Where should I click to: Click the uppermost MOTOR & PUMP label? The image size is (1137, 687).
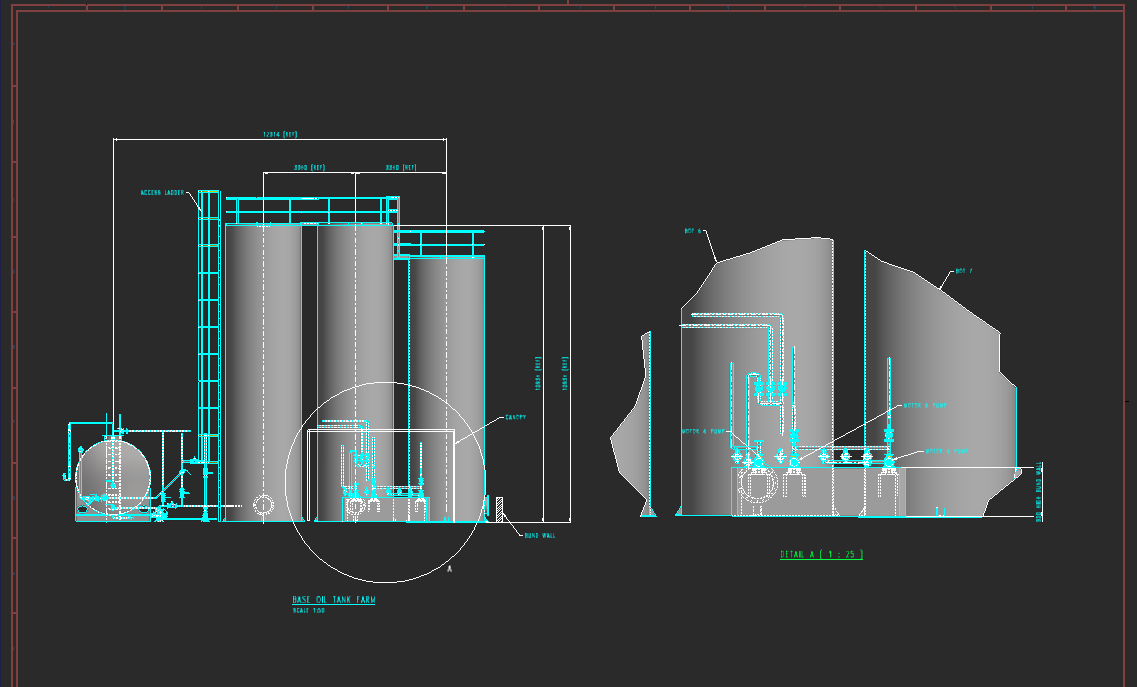point(925,406)
